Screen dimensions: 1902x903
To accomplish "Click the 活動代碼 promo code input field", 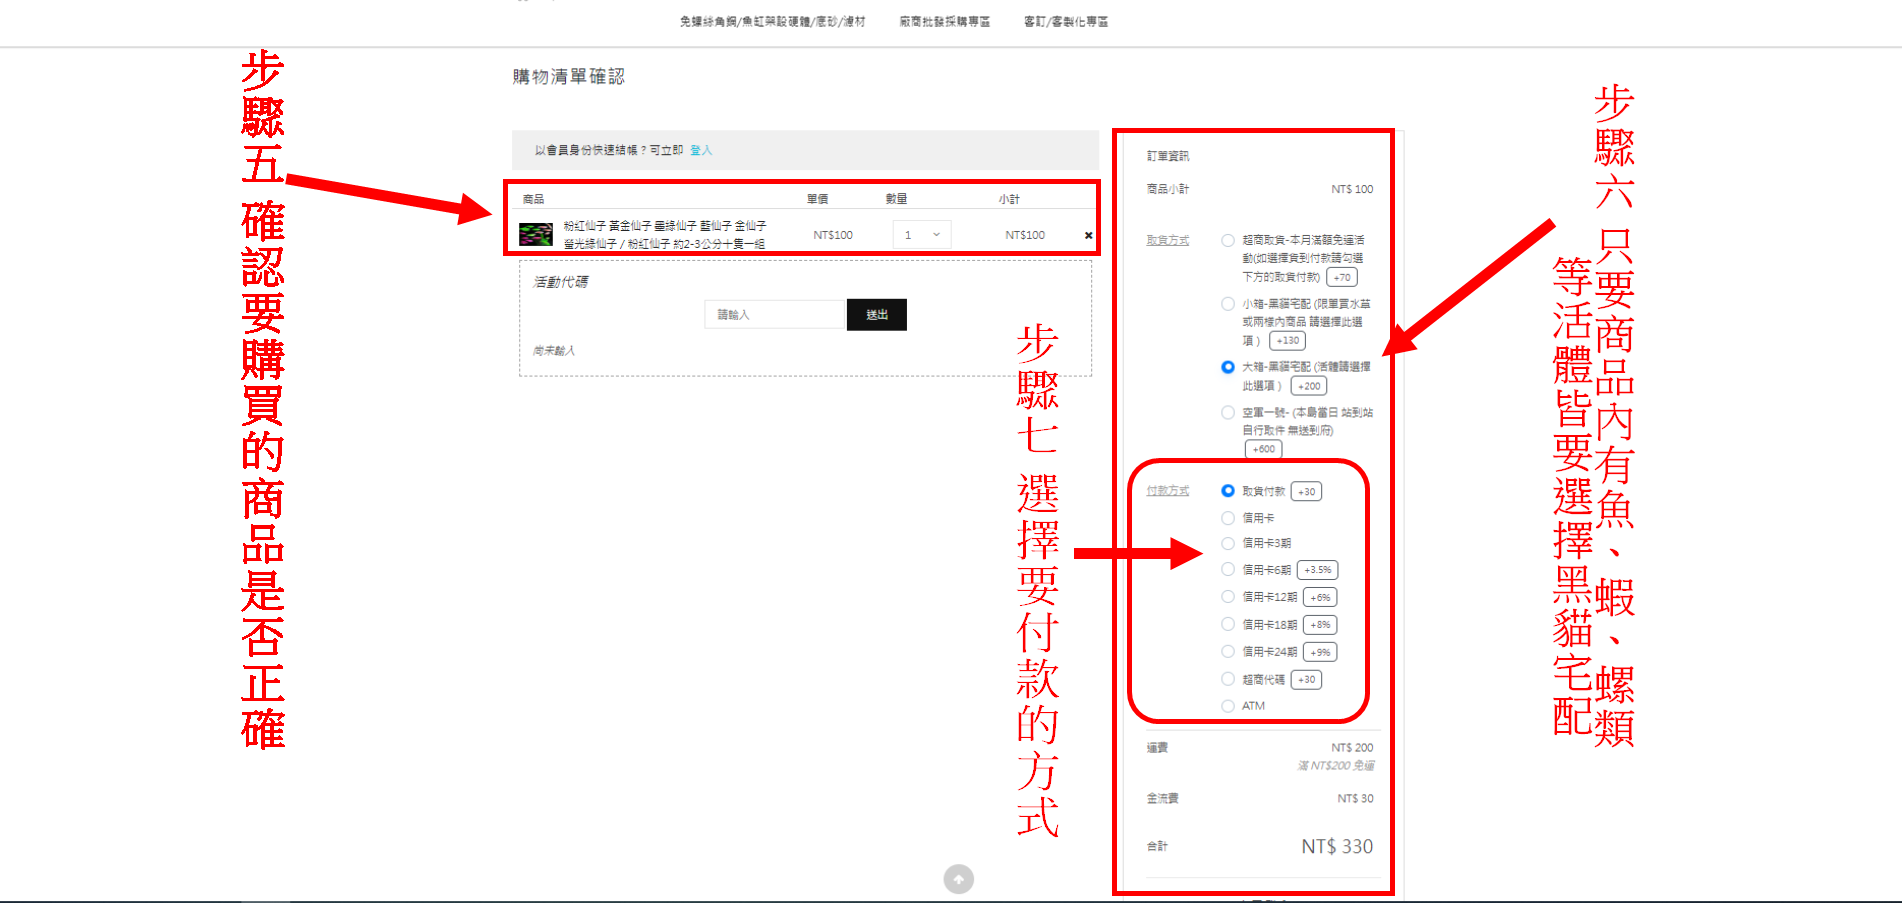I will click(x=774, y=315).
